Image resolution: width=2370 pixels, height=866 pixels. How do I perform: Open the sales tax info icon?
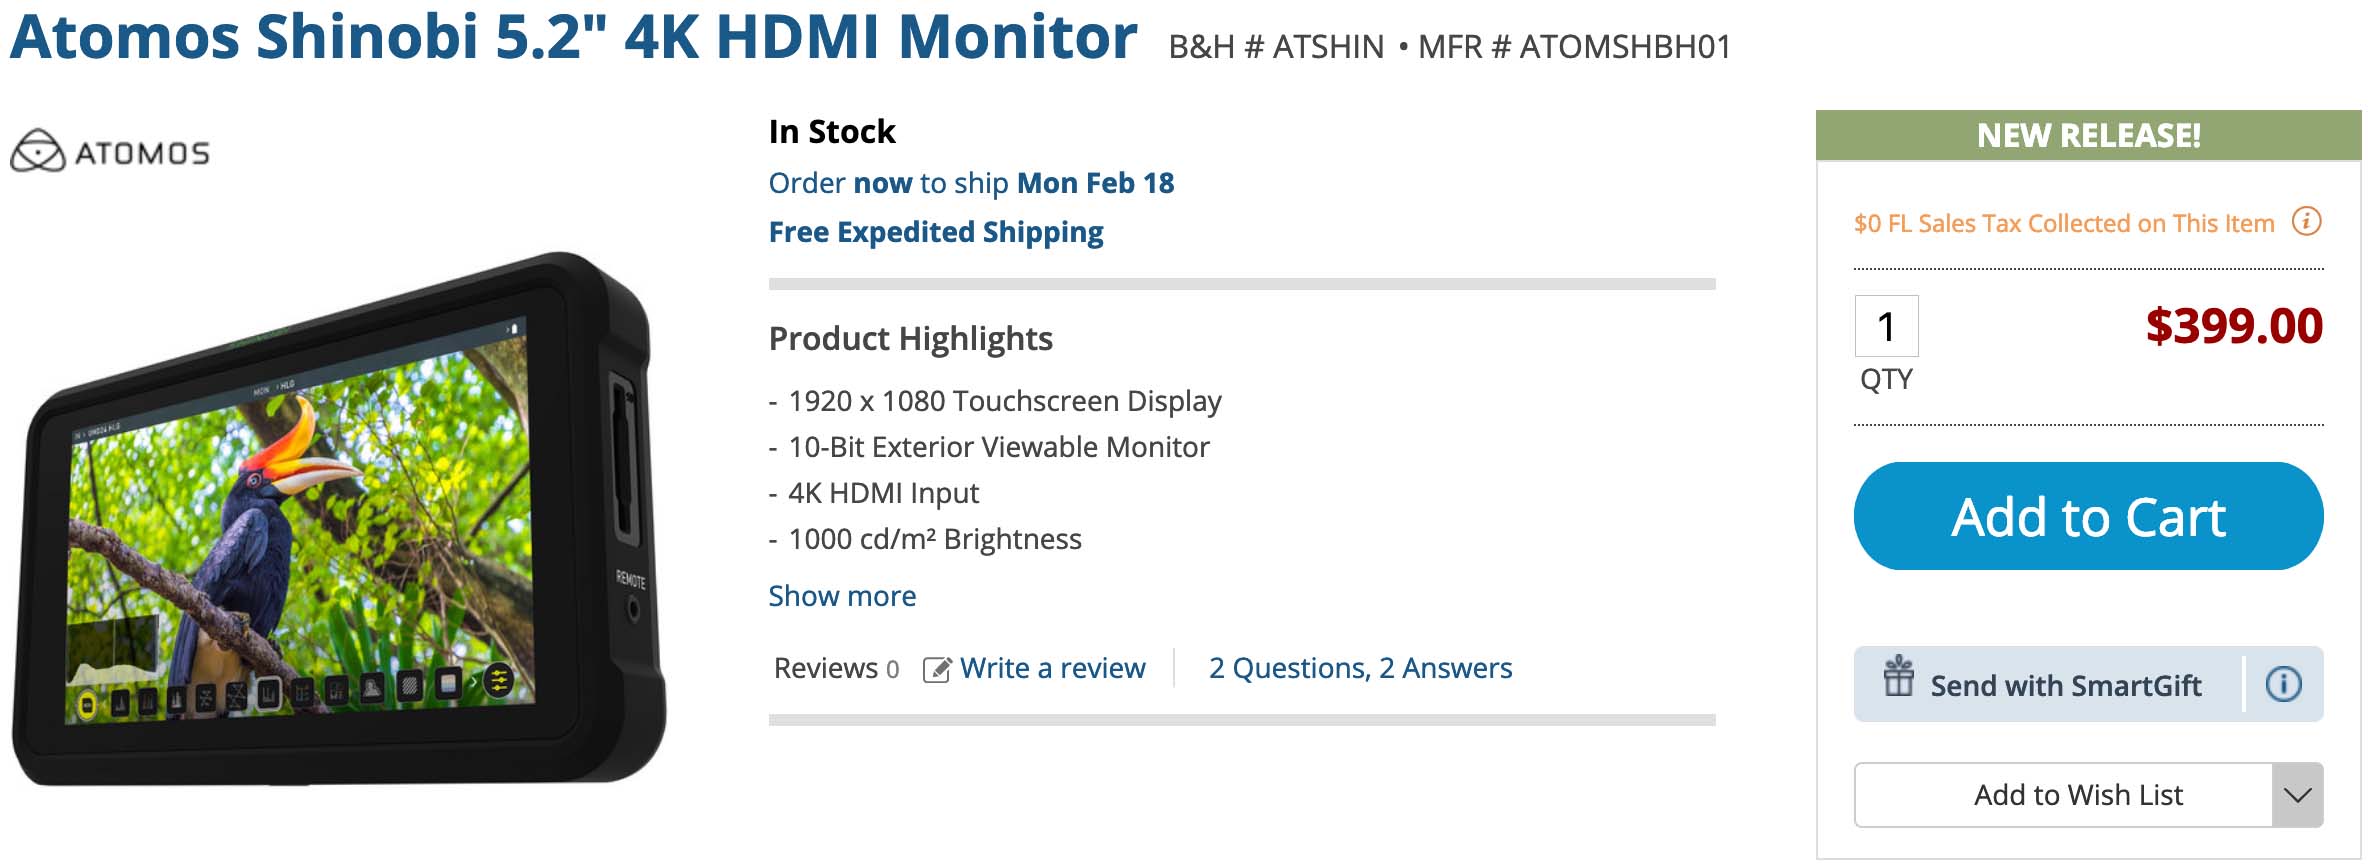[x=2306, y=221]
